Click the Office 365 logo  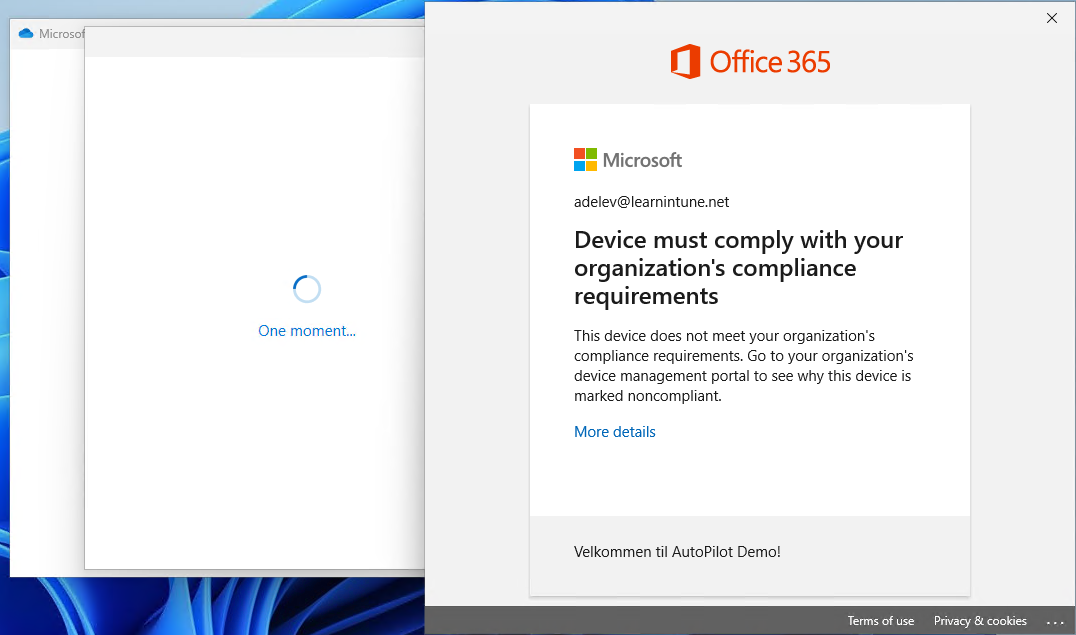(x=750, y=62)
